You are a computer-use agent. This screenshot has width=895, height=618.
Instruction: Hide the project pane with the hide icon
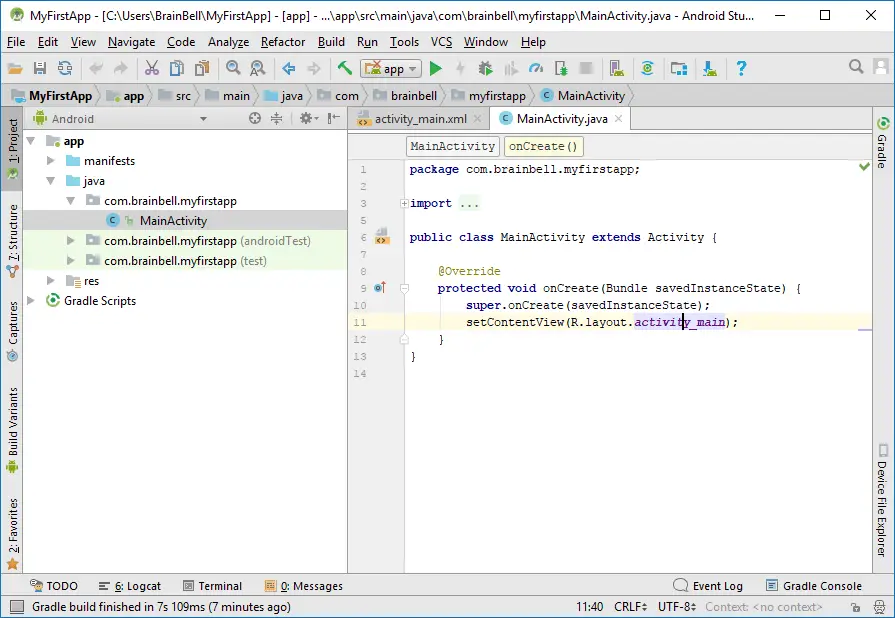(333, 119)
